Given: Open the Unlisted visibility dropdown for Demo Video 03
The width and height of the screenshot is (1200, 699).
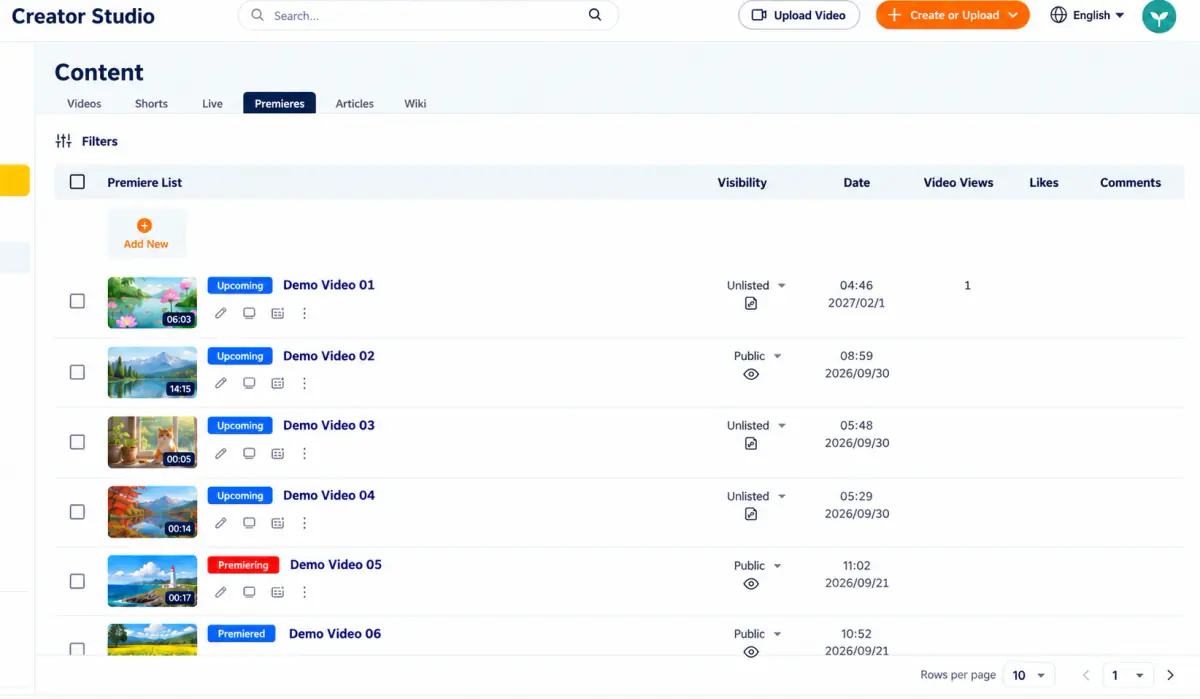Looking at the screenshot, I should [x=756, y=425].
